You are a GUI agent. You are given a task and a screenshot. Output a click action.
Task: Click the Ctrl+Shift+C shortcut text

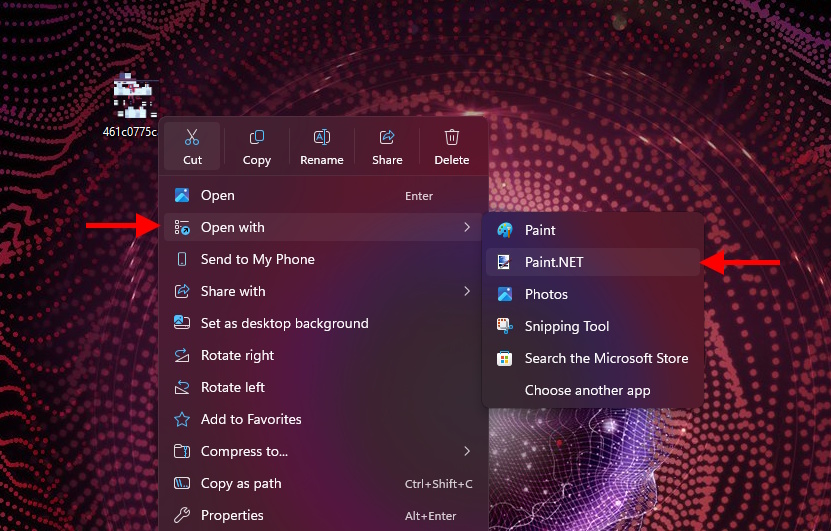tap(438, 484)
